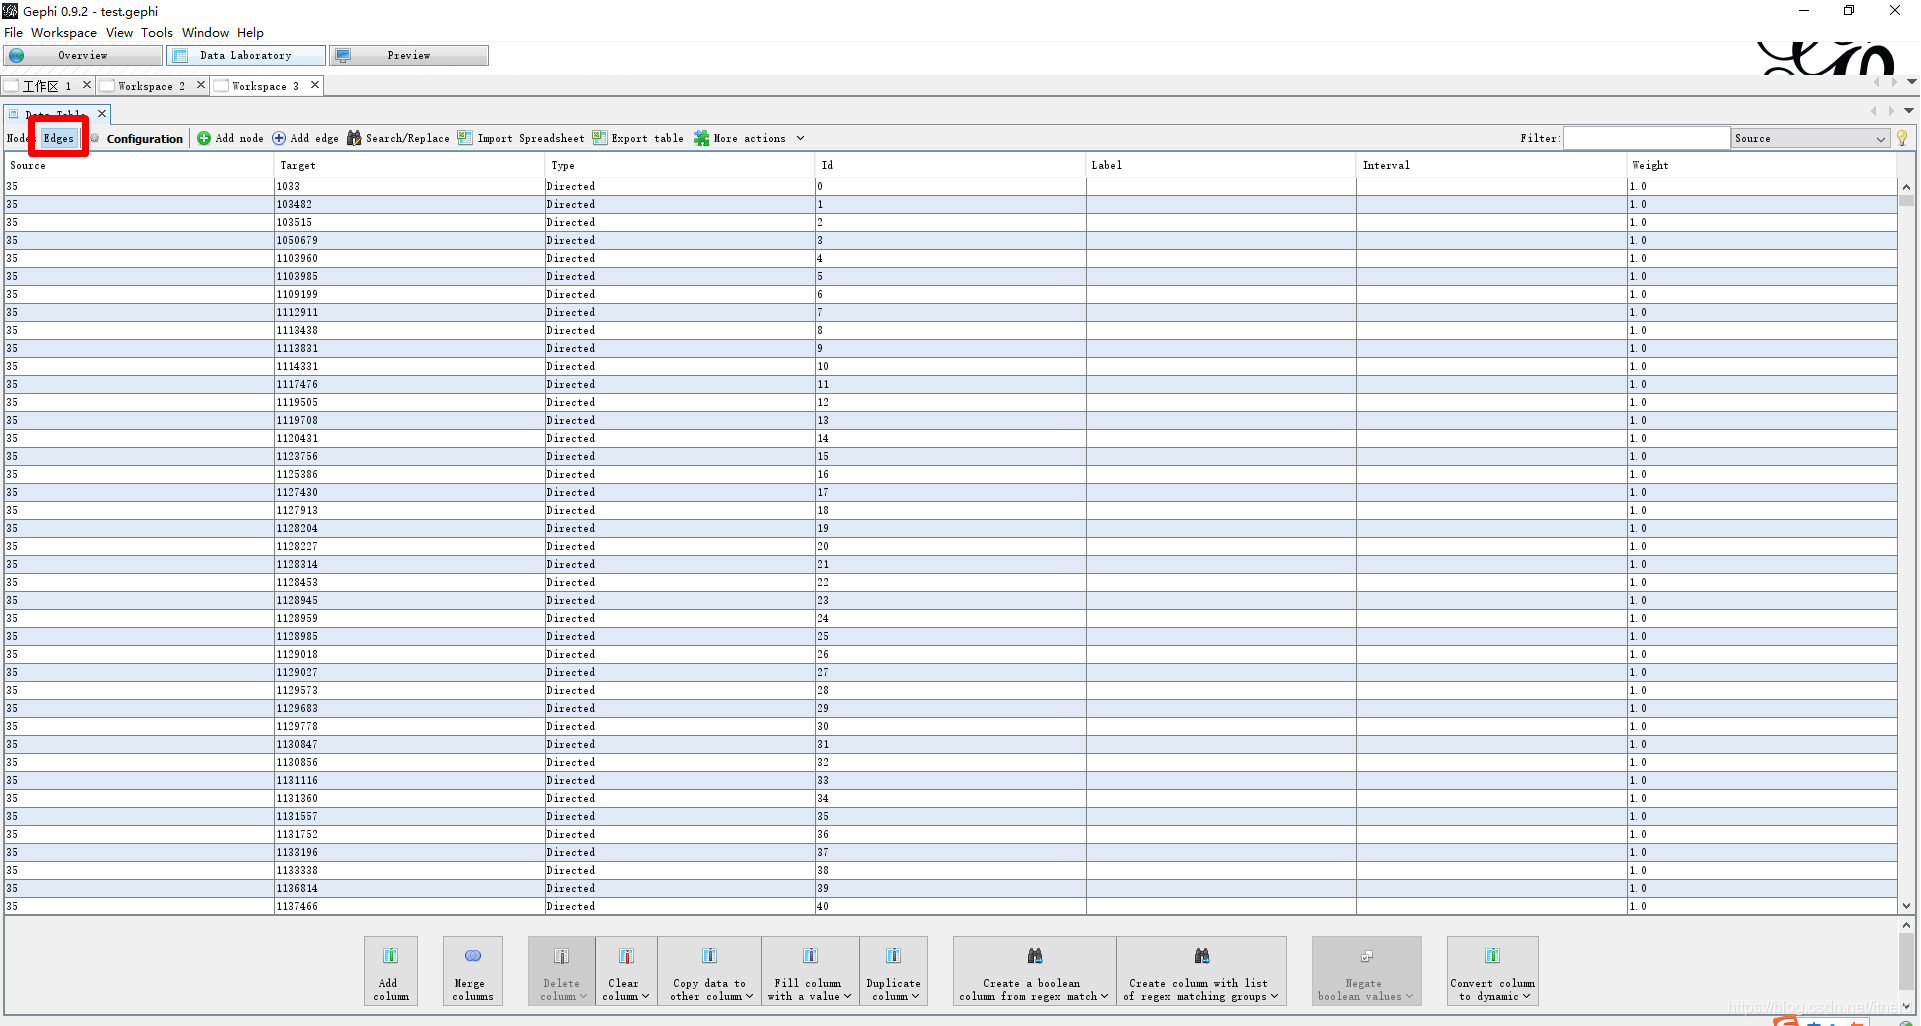Viewport: 1921px width, 1026px height.
Task: Click Create column with list of regex groups icon
Action: pyautogui.click(x=1202, y=956)
